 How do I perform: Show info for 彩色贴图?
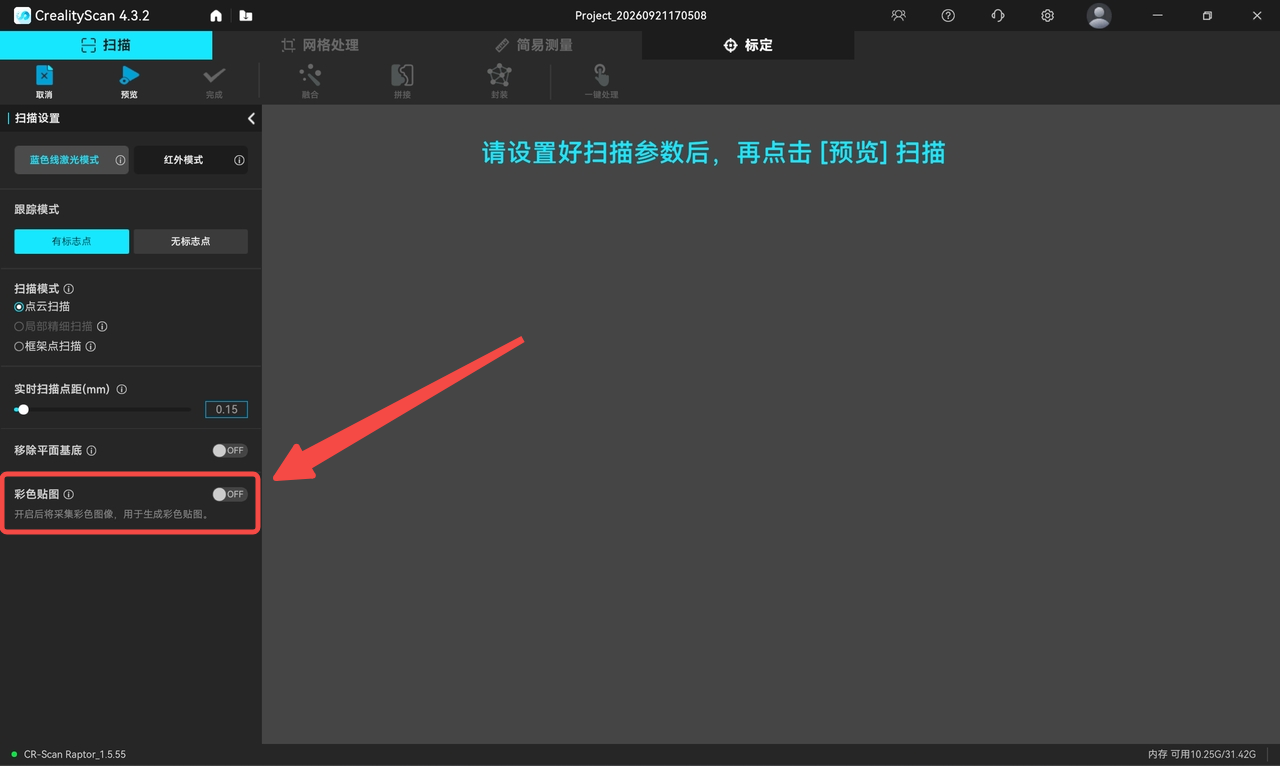[x=68, y=494]
